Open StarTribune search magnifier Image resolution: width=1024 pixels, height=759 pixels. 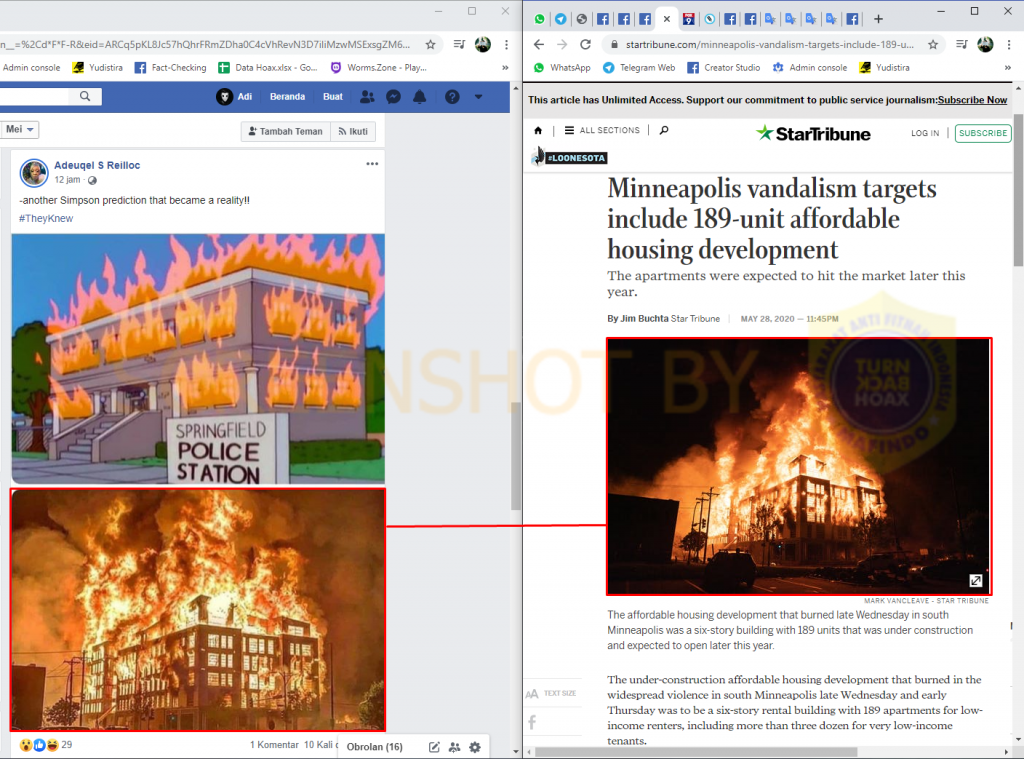click(x=664, y=131)
